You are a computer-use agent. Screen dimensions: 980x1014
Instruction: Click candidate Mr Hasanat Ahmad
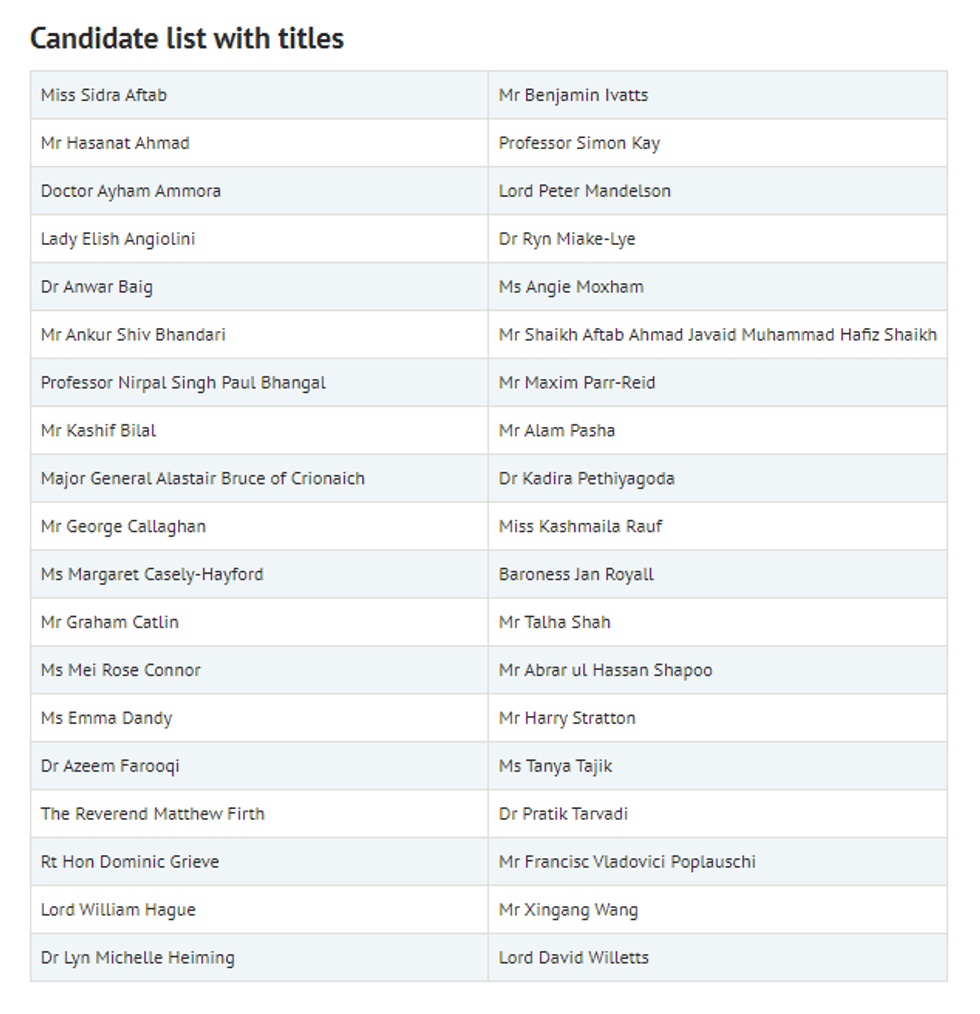115,143
